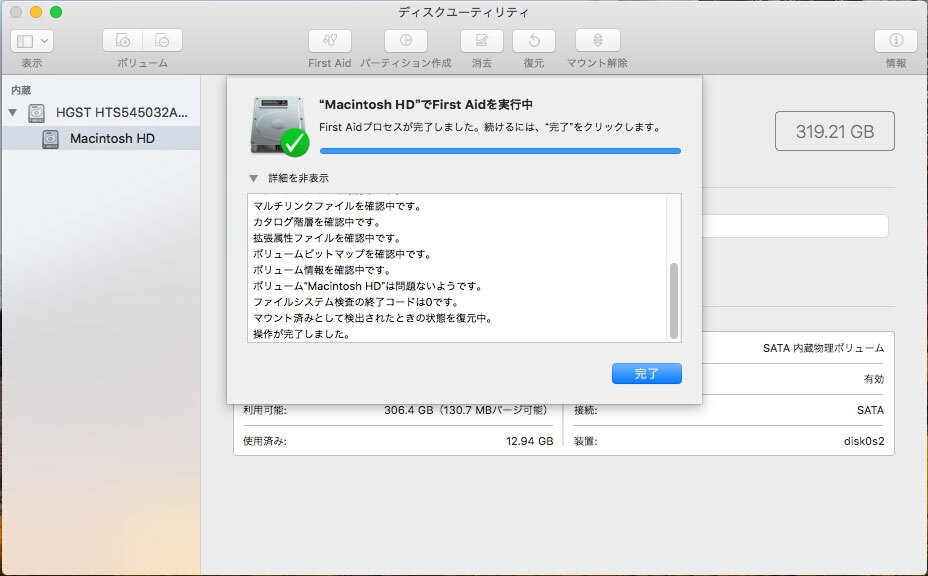The image size is (928, 576).
Task: Select the Macintosh HD volume
Action: [112, 139]
